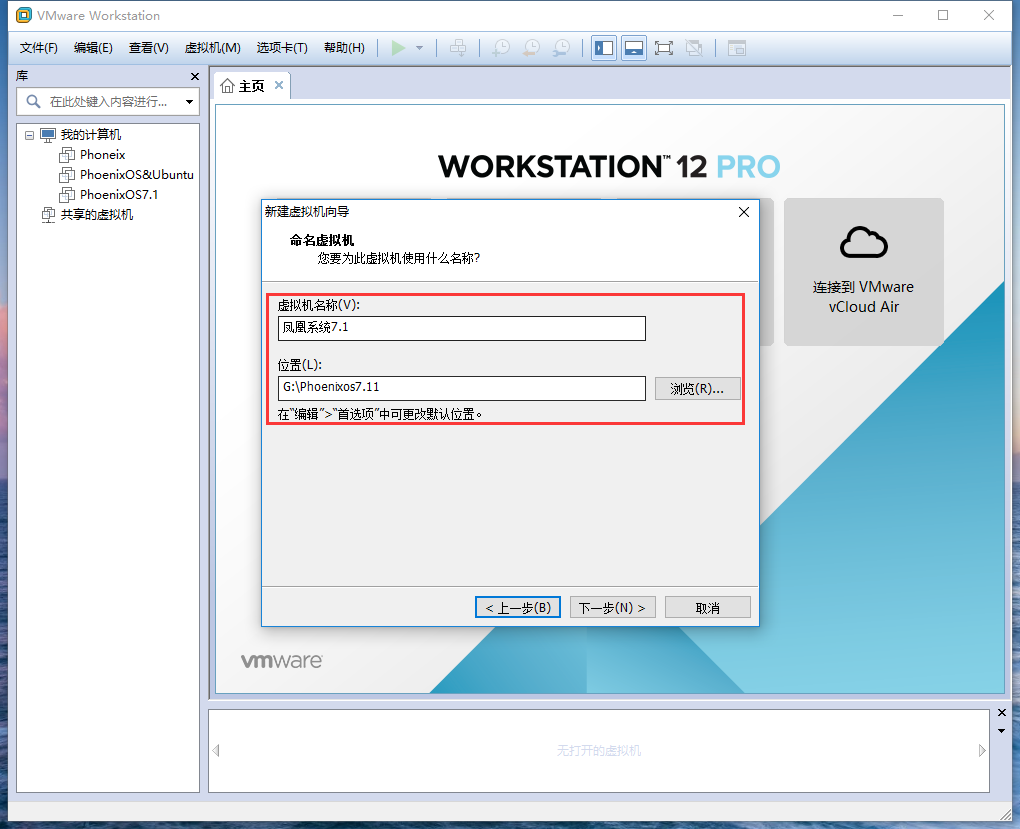Click send Ctrl+Alt+Del toolbar icon
1020x829 pixels.
click(459, 48)
